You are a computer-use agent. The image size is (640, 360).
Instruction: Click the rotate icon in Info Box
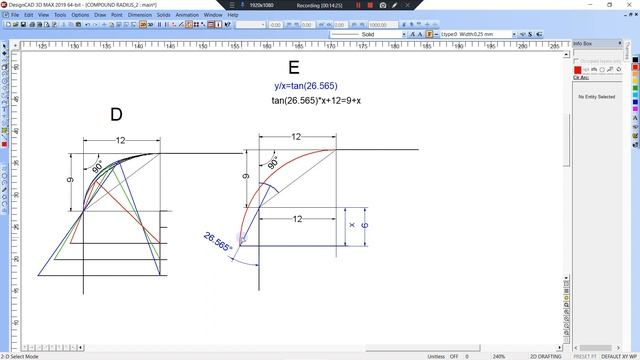(619, 70)
